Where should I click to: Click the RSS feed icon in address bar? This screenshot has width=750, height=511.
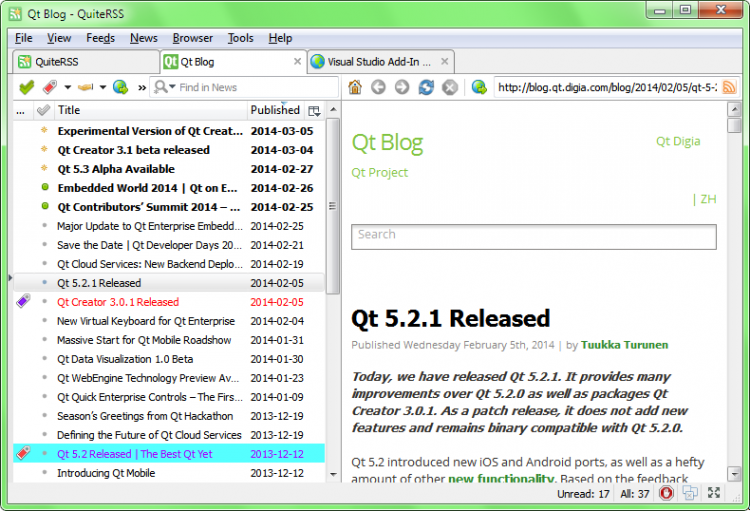pos(729,87)
